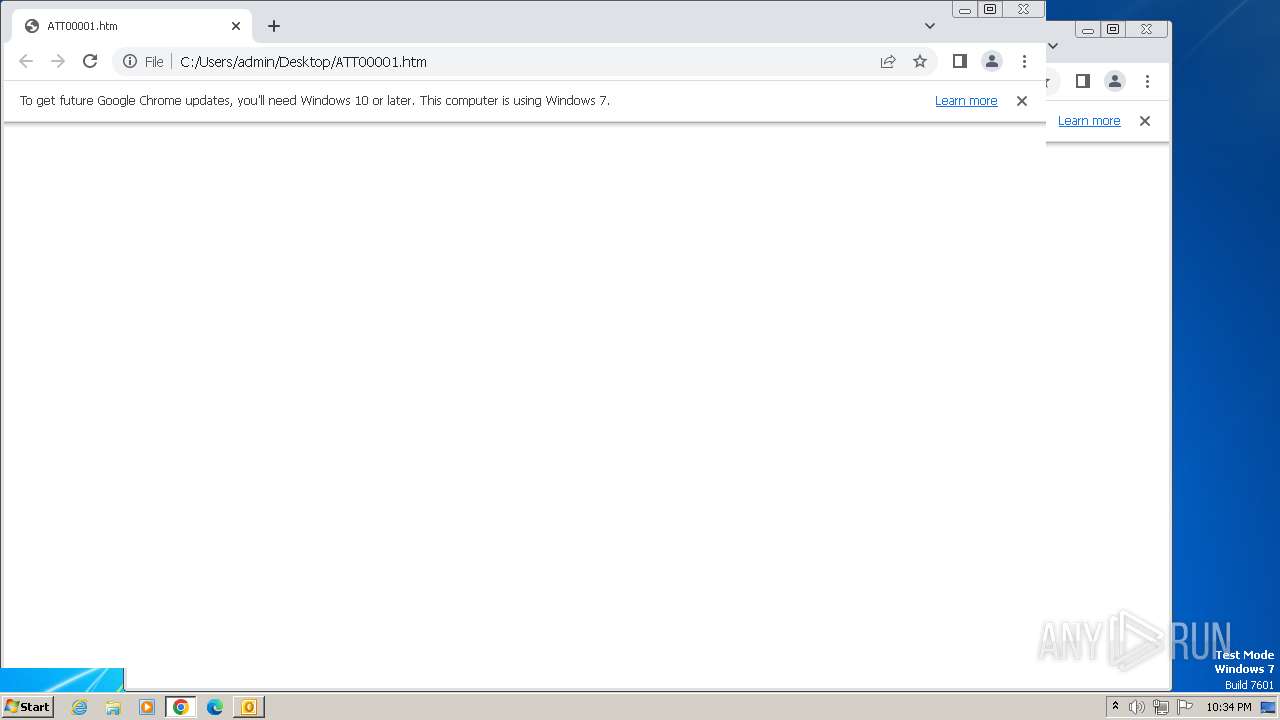Image resolution: width=1280 pixels, height=720 pixels.
Task: Open the Action Center flag icon
Action: coord(1185,707)
